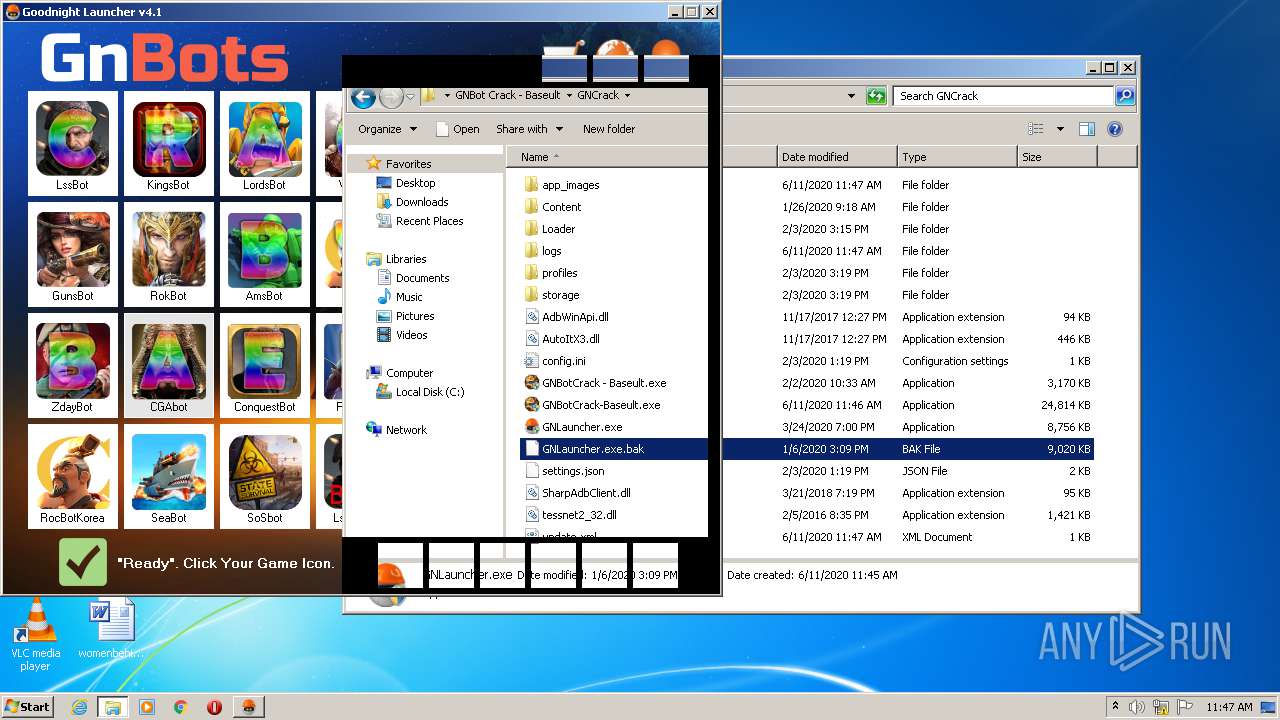Screen dimensions: 1280x720
Task: Open the Word document on desktop
Action: pyautogui.click(x=111, y=629)
